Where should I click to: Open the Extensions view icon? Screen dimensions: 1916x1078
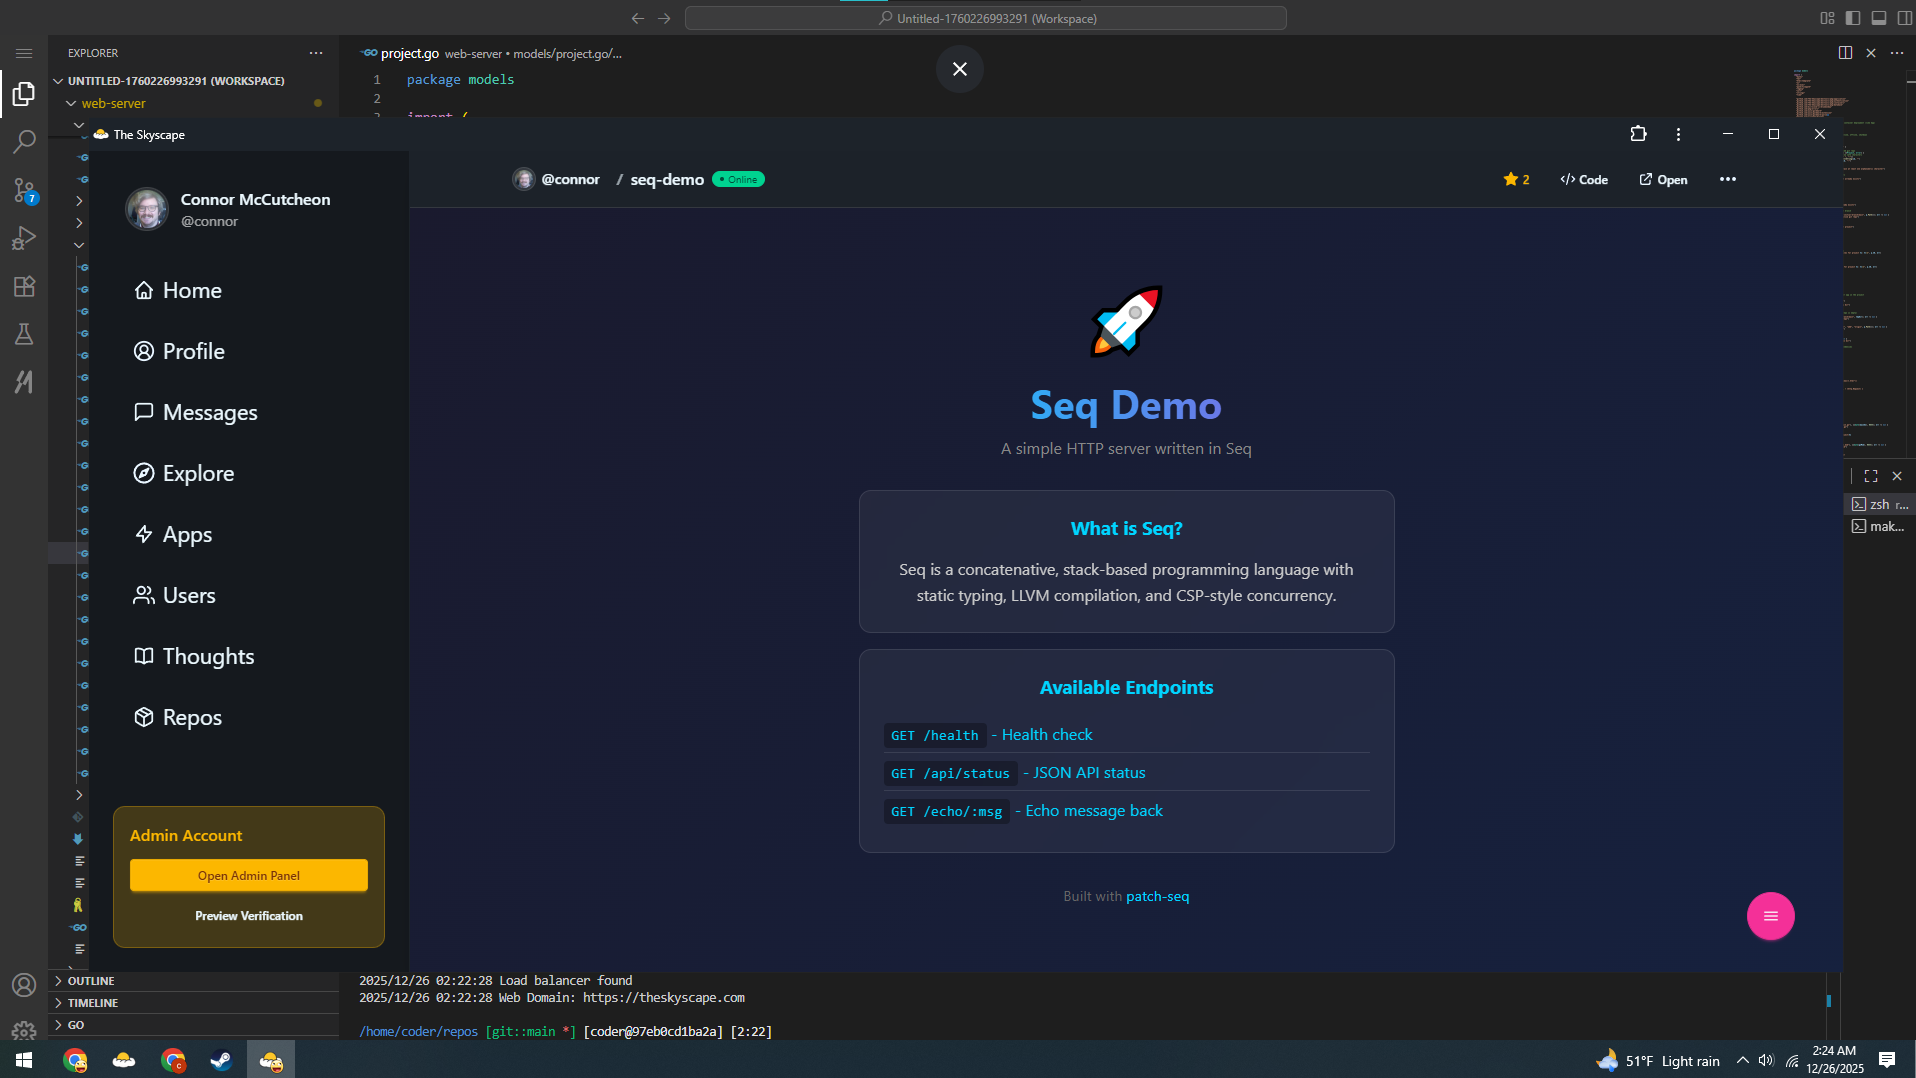(24, 287)
